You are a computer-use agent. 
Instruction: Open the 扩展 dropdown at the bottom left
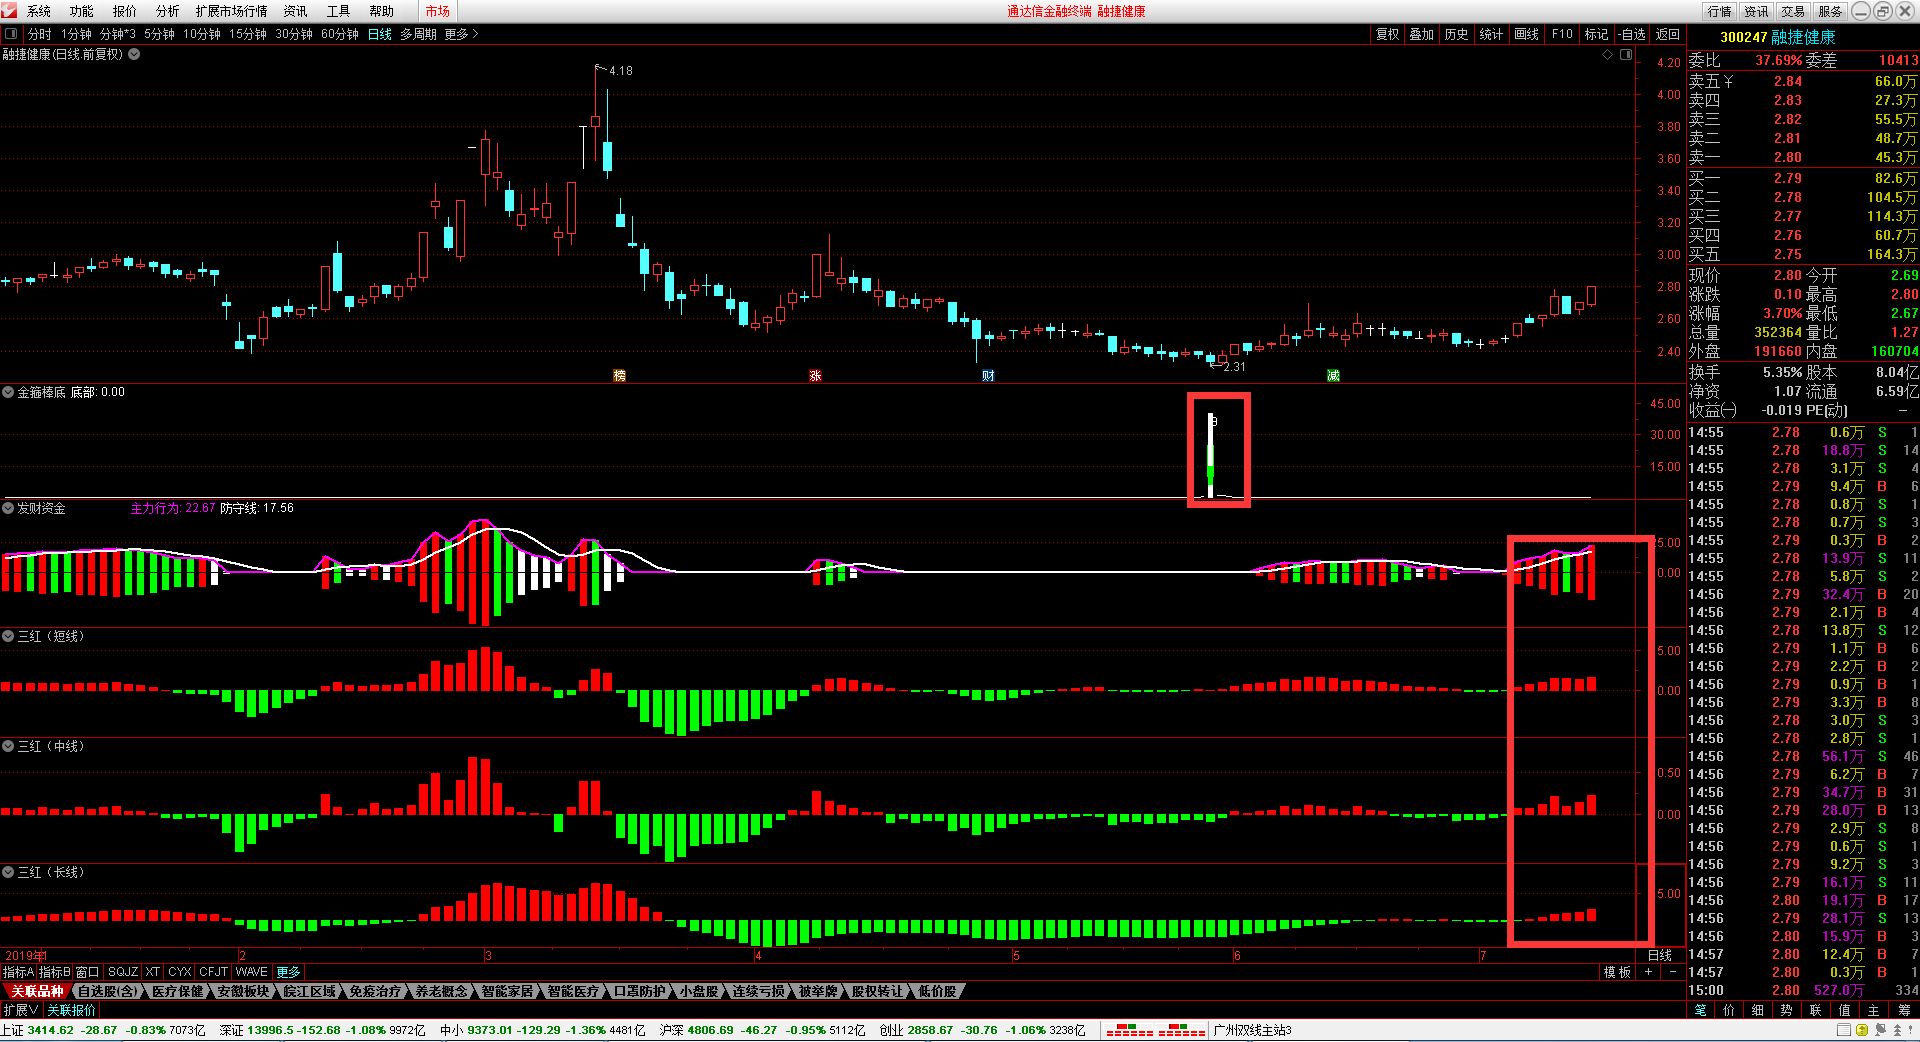pyautogui.click(x=20, y=1010)
